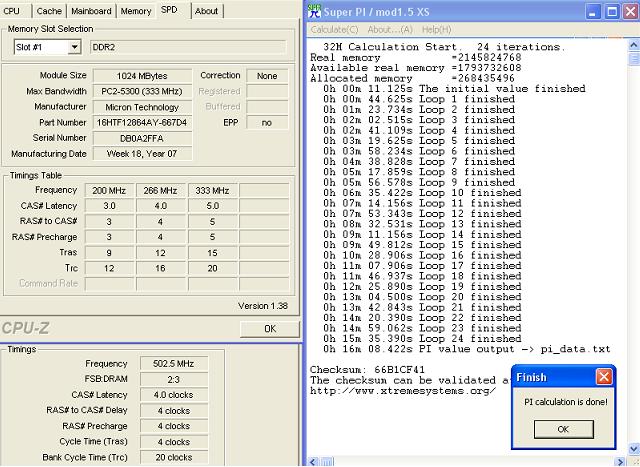Open the Calculate(C) menu in Super PI
The image size is (640, 467).
coord(335,29)
